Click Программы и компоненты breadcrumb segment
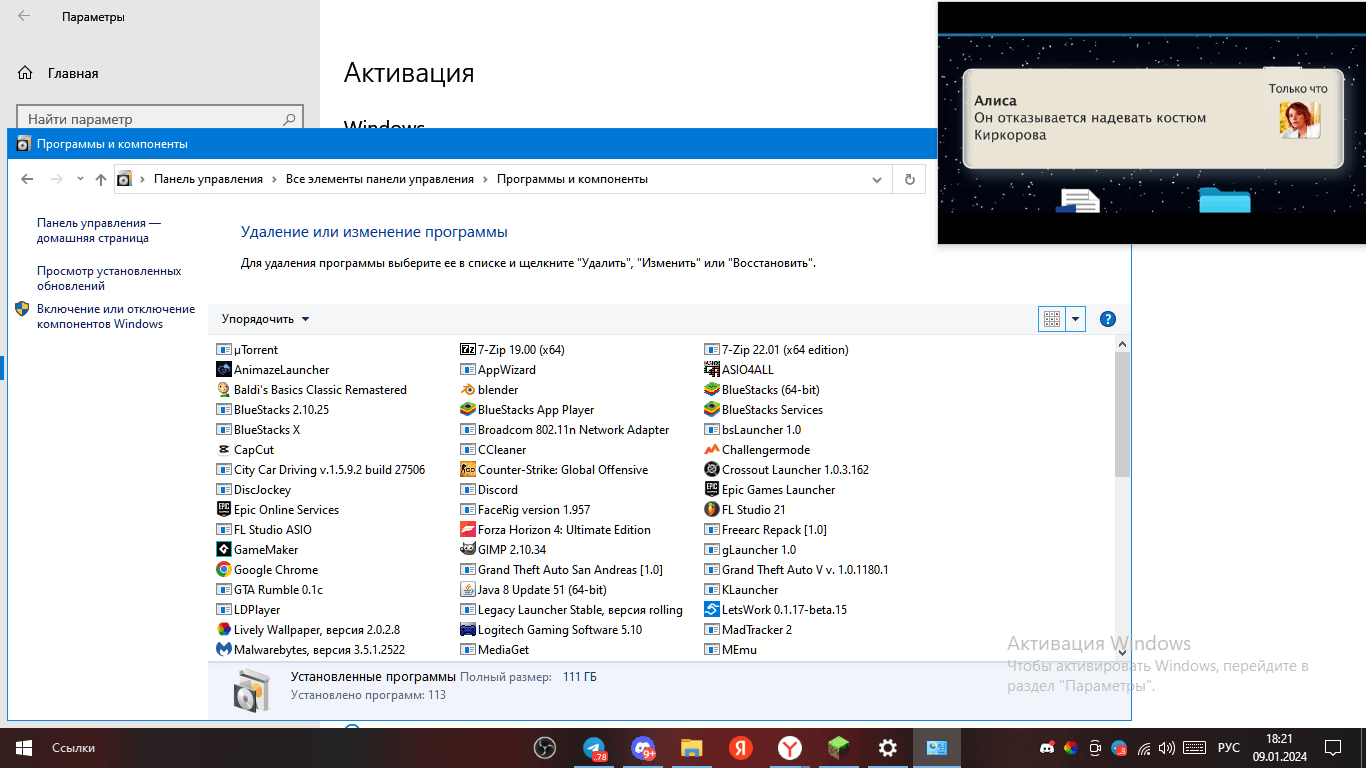The width and height of the screenshot is (1366, 768). coord(572,179)
